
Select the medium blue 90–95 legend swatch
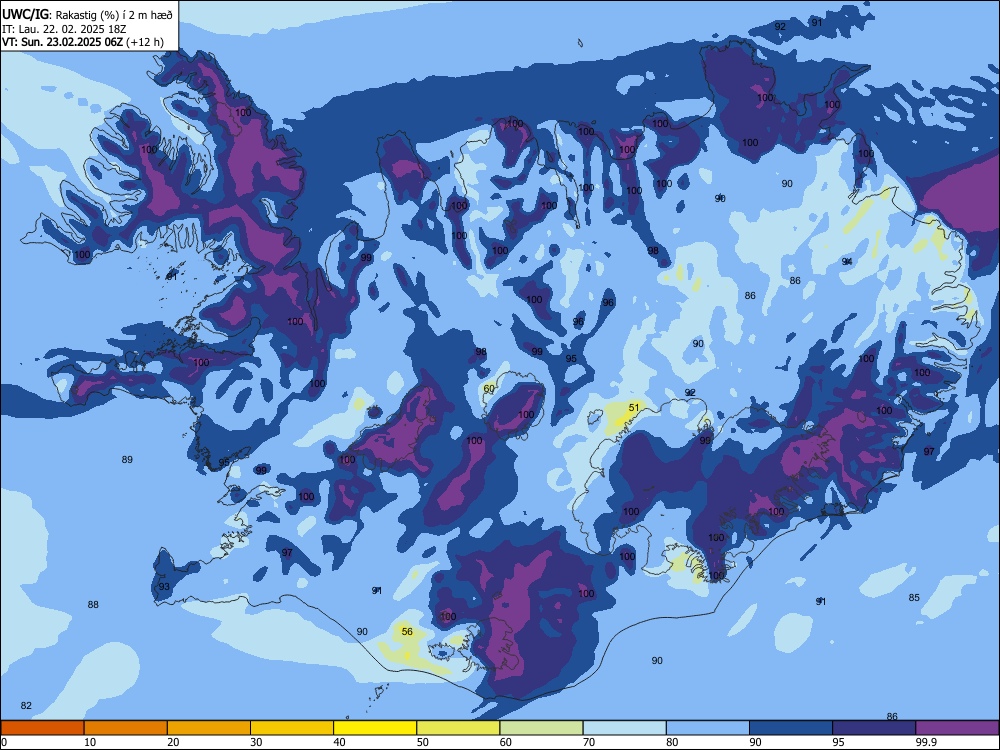click(791, 728)
